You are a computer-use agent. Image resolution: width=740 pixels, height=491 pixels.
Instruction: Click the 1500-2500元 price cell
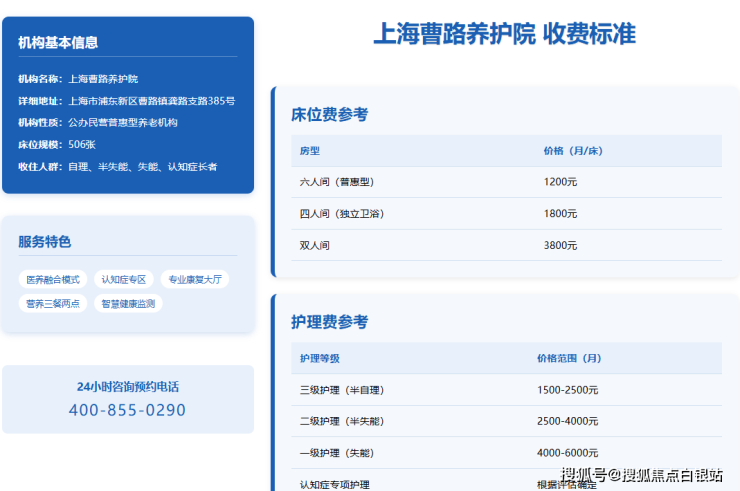pyautogui.click(x=567, y=390)
